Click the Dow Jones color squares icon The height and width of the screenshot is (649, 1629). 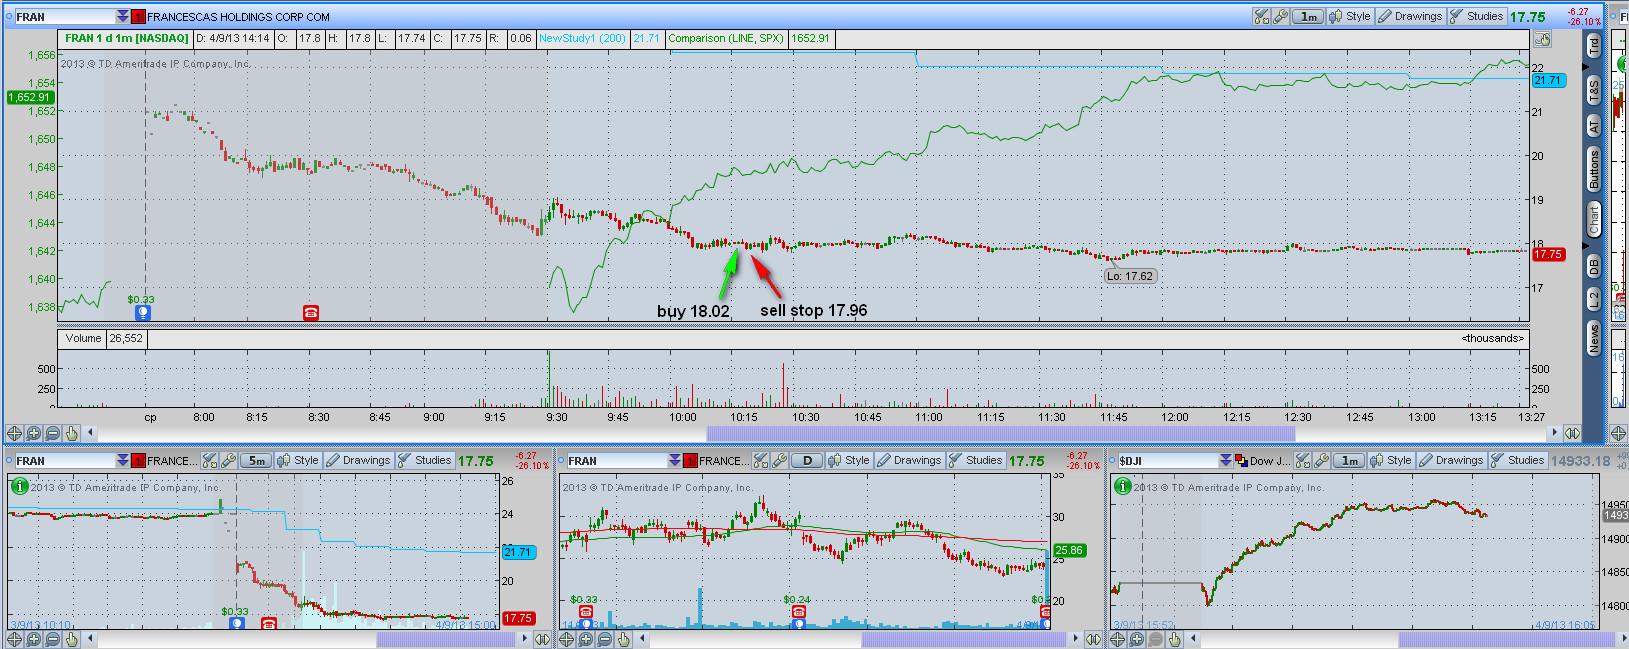click(x=1241, y=460)
